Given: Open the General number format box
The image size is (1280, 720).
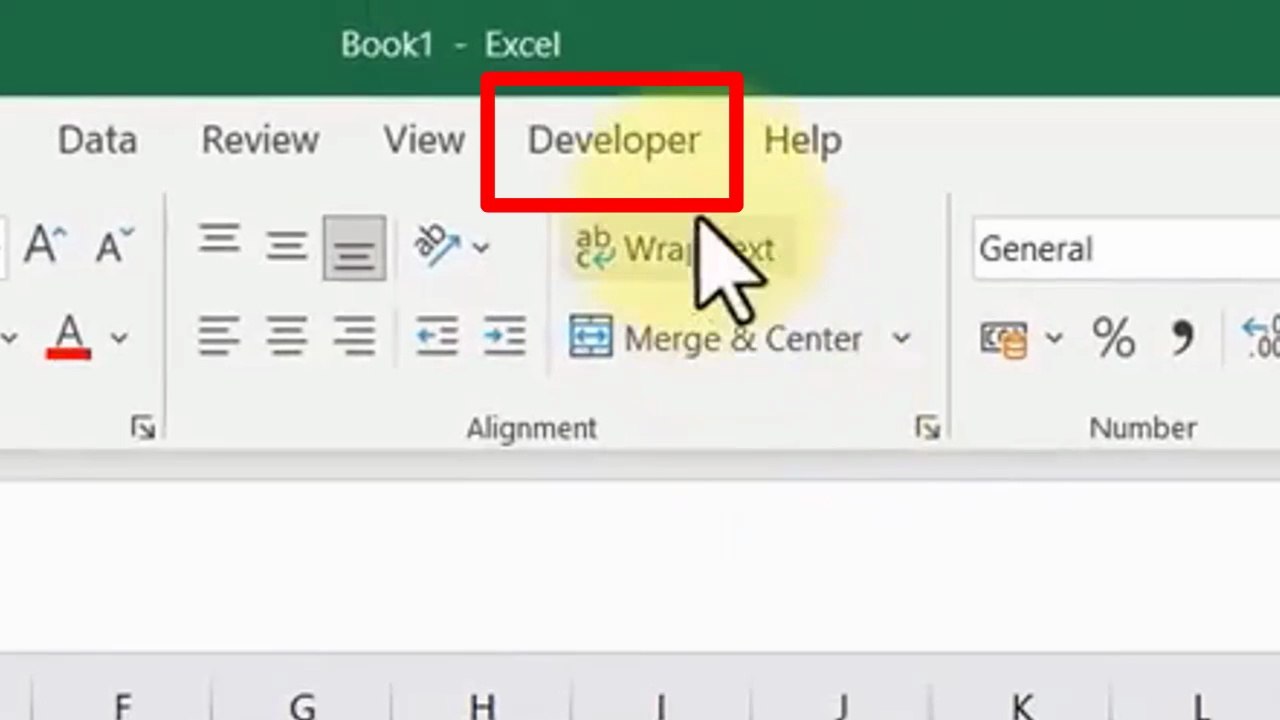Looking at the screenshot, I should tap(1126, 249).
